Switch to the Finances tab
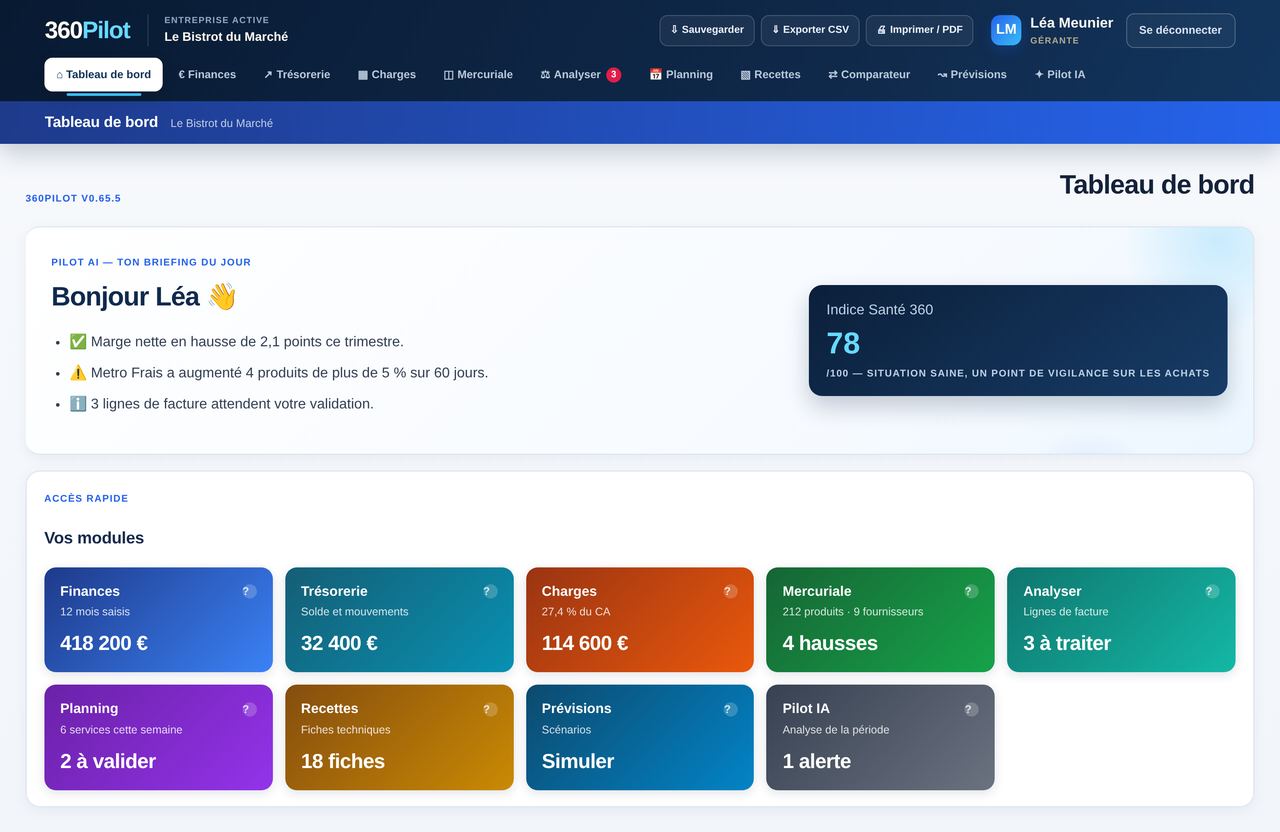Screen dimensions: 1280x832 (207, 74)
